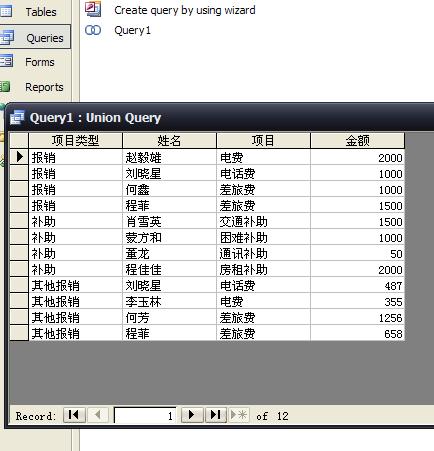
Task: Jump to the last record
Action: (216, 415)
